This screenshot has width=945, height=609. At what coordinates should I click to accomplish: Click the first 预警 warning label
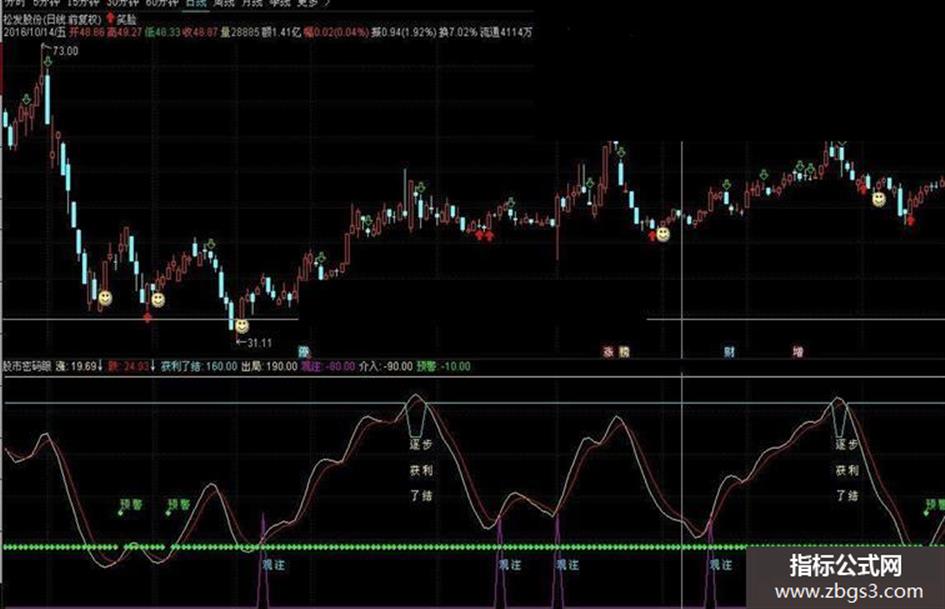click(131, 504)
